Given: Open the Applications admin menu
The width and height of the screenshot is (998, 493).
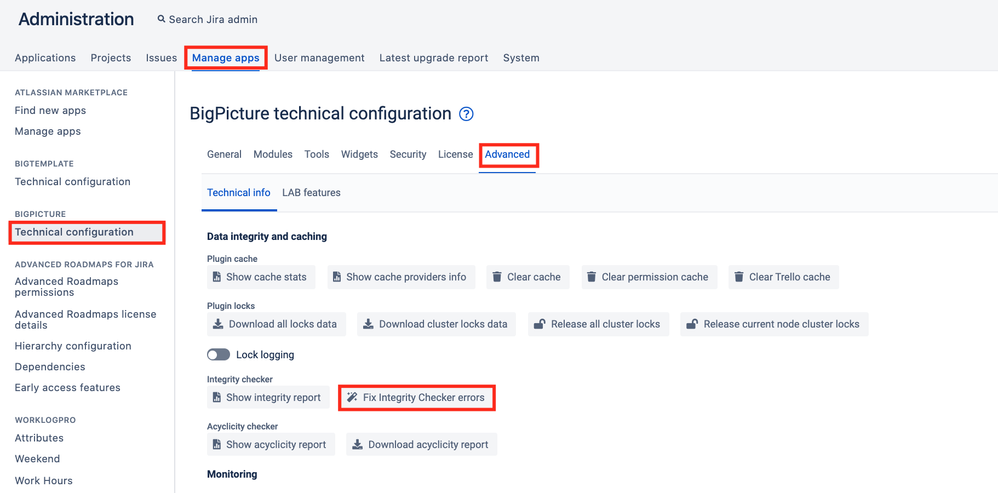Looking at the screenshot, I should 45,58.
